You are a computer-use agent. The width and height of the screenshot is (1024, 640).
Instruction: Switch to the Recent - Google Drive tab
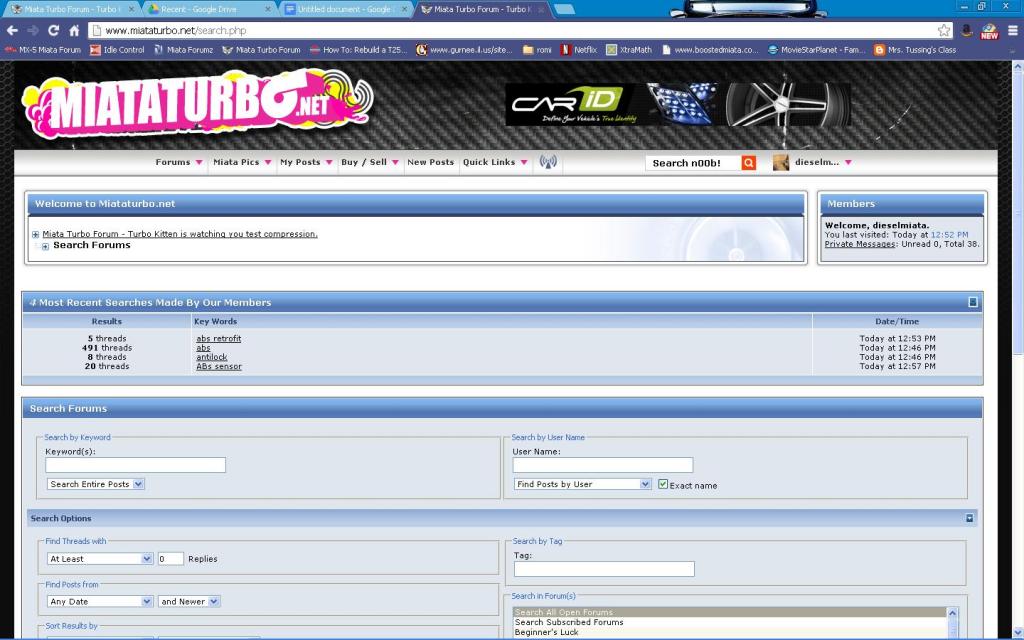pyautogui.click(x=208, y=9)
